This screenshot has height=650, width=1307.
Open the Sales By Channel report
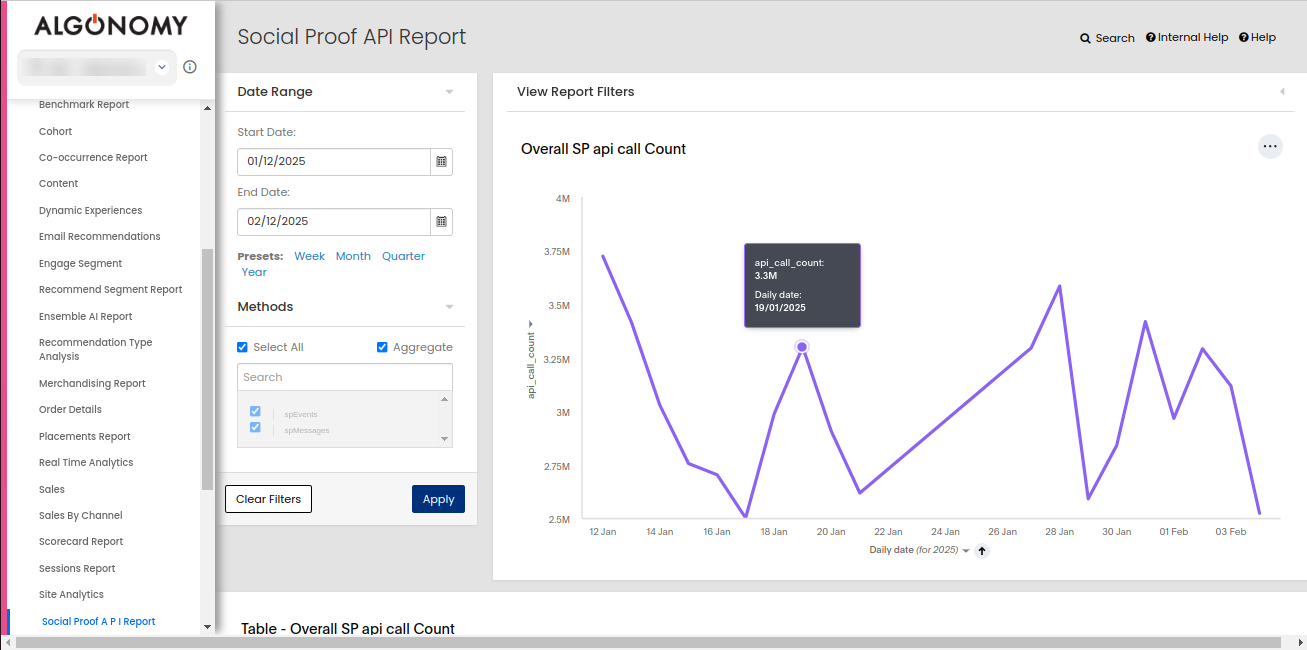tap(81, 515)
